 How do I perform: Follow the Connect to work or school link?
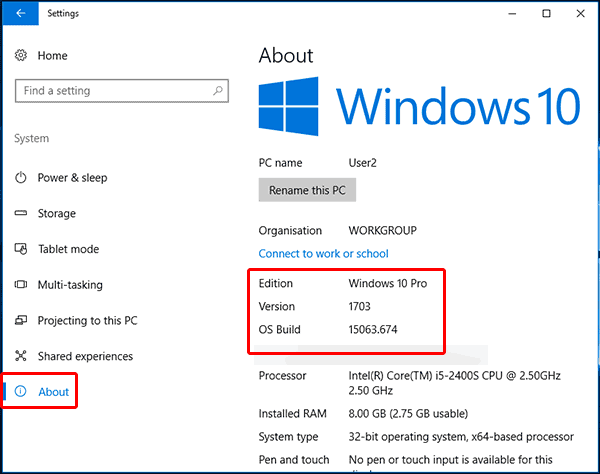coord(323,254)
